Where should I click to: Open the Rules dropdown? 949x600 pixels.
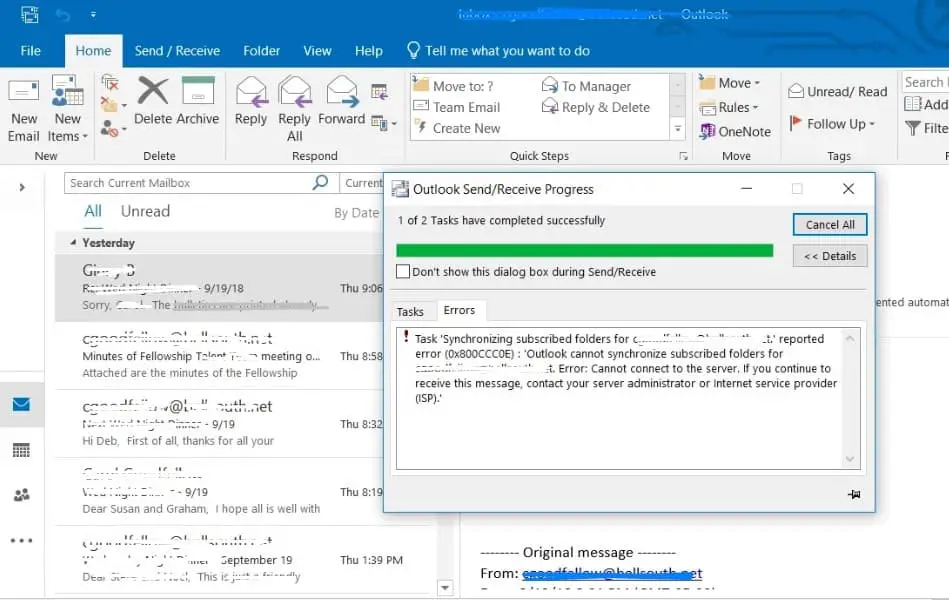pyautogui.click(x=729, y=107)
